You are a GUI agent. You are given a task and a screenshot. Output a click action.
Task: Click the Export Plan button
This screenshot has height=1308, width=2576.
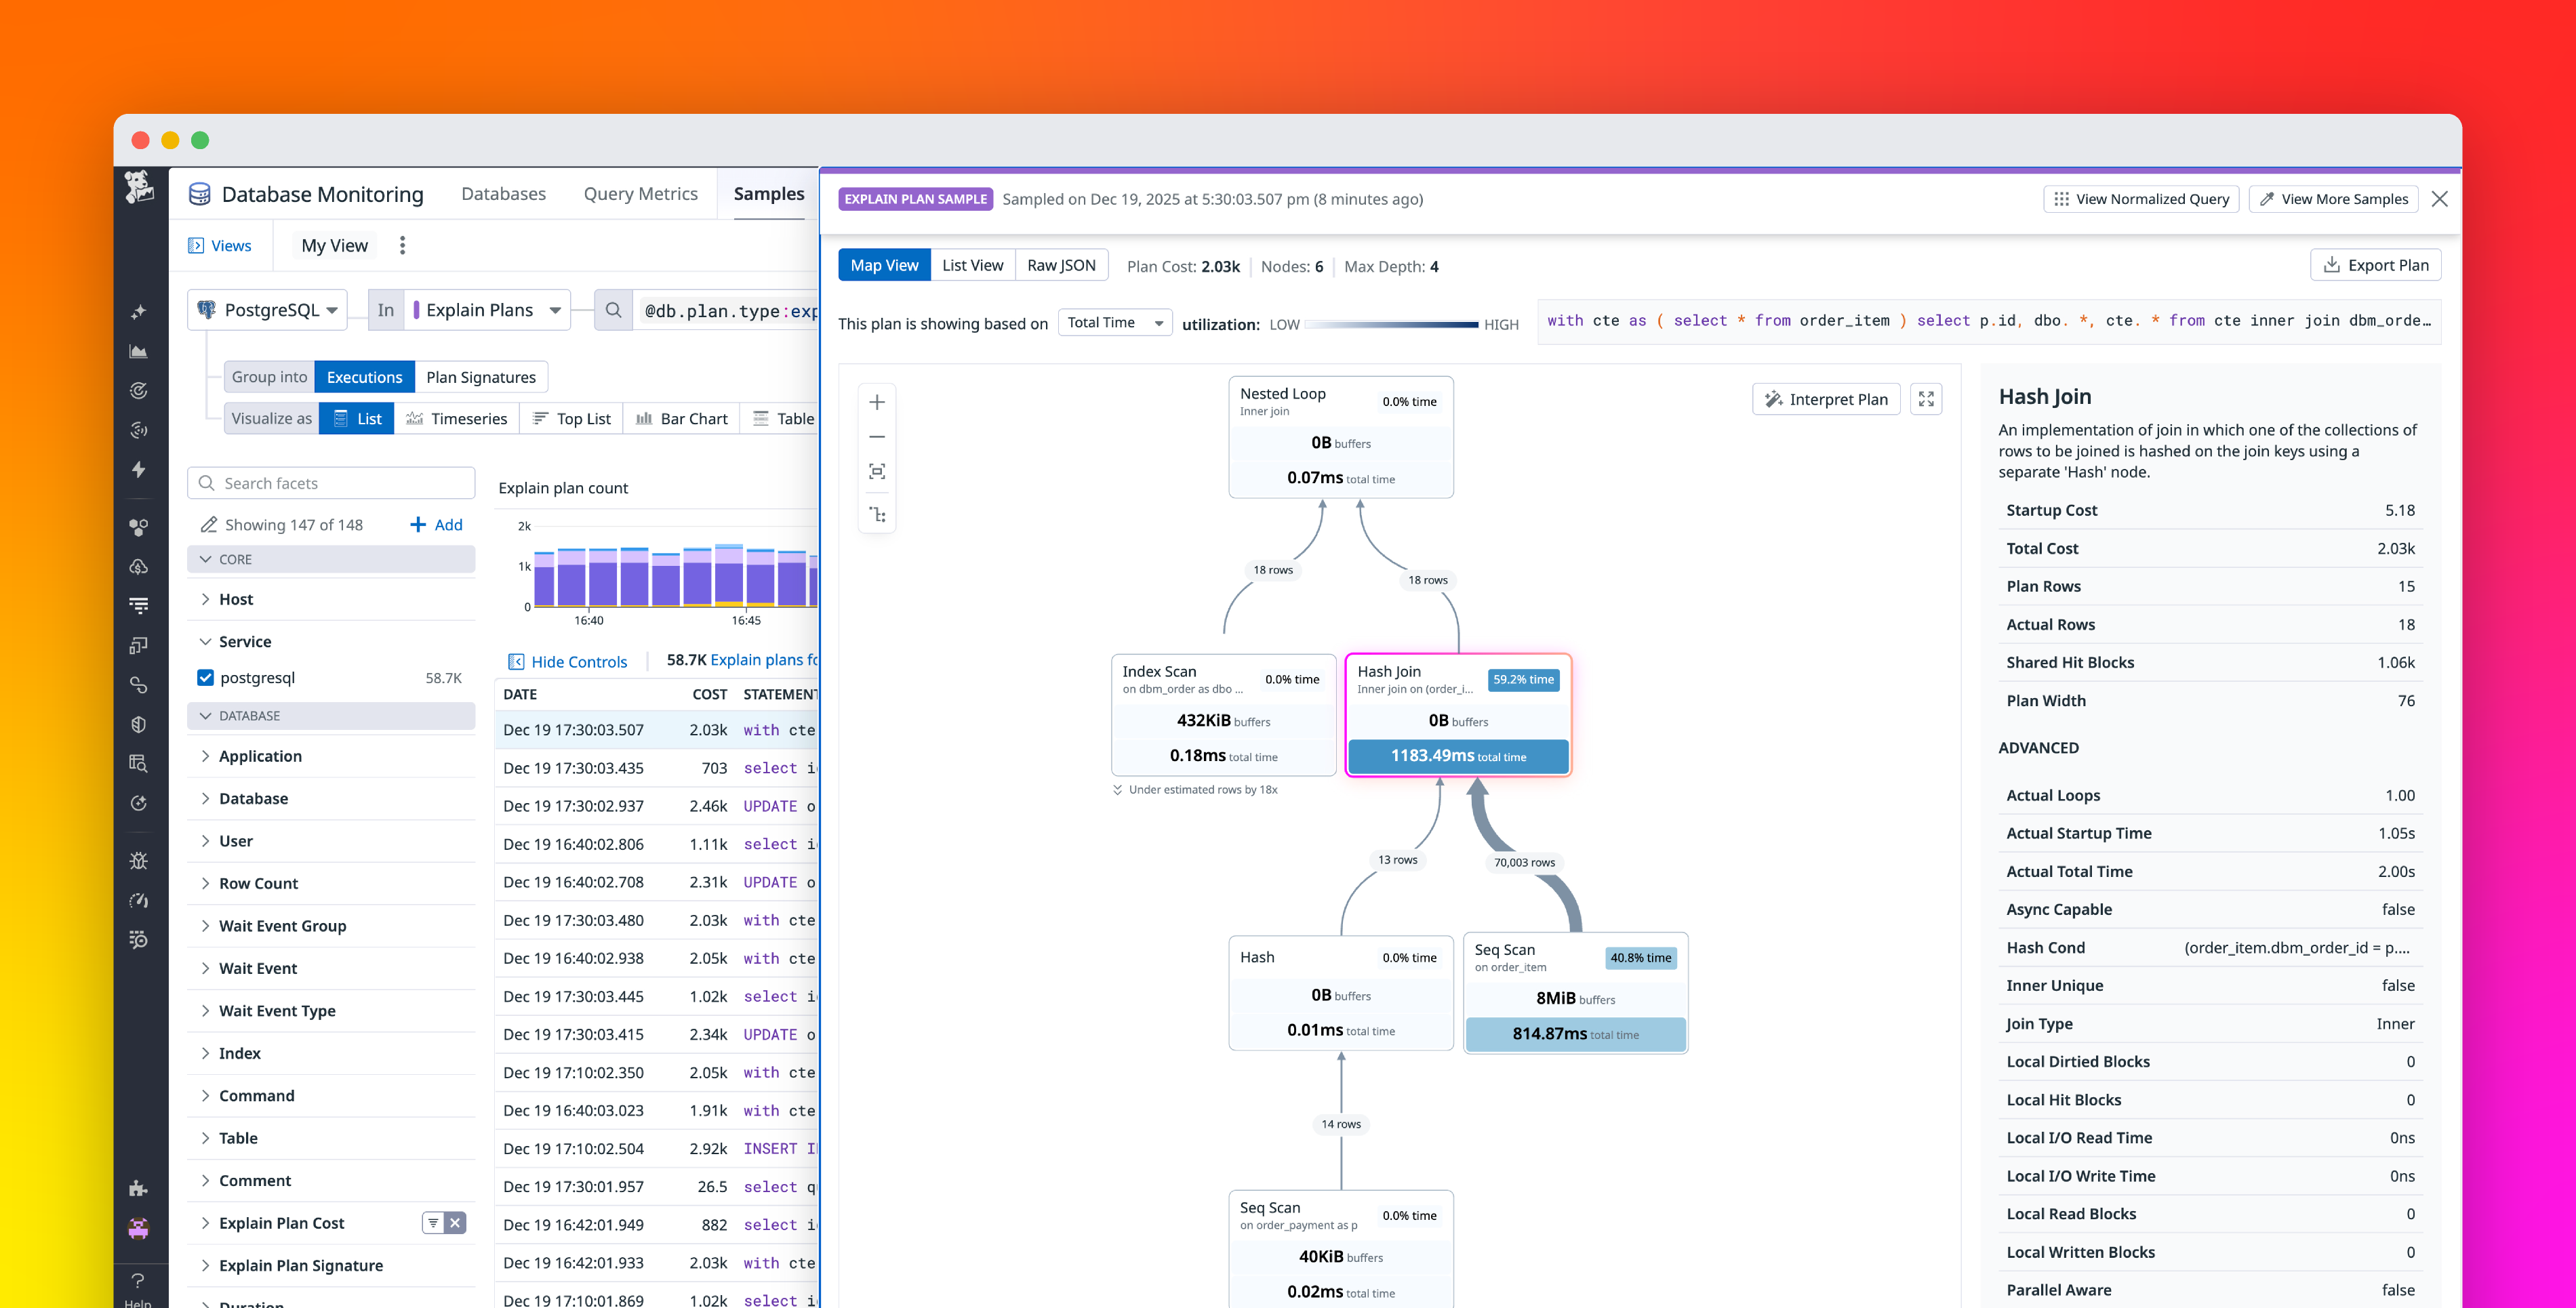click(x=2375, y=264)
